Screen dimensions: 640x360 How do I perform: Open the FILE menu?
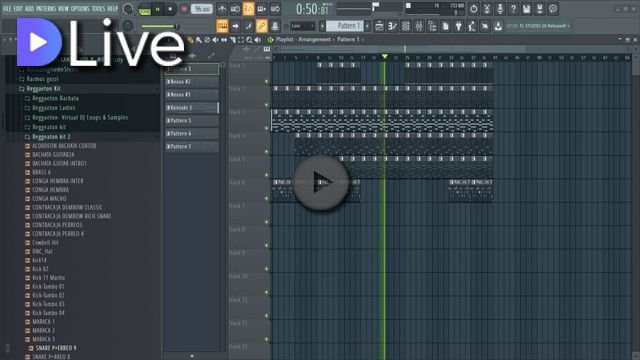pos(7,9)
